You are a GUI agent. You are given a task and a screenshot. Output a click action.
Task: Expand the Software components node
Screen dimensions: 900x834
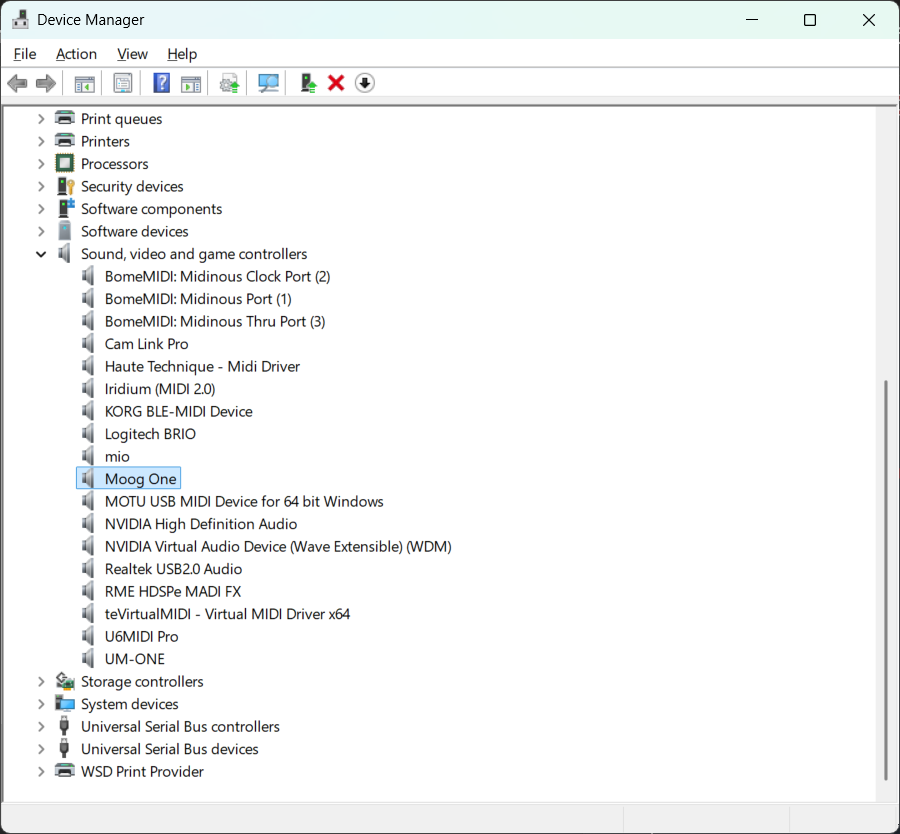pos(41,209)
